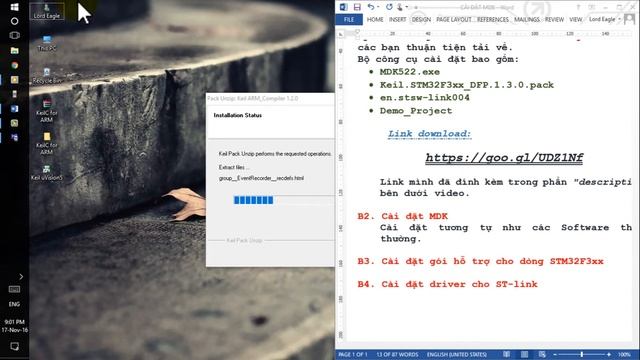
Task: Click the 'Link download:' text
Action: 429,133
